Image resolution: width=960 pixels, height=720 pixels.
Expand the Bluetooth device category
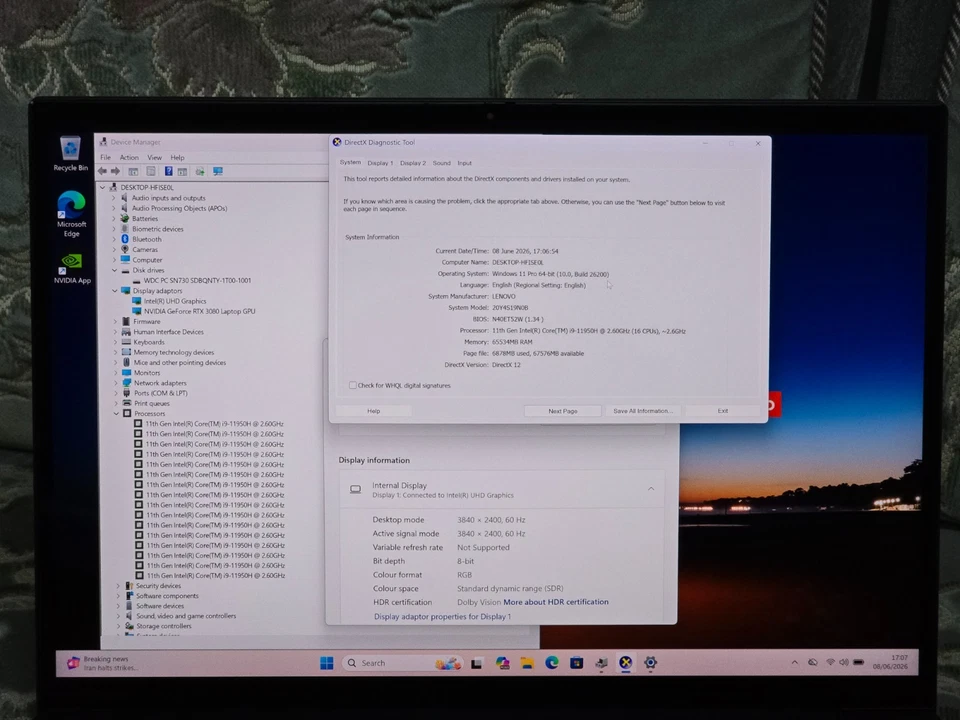click(x=114, y=239)
